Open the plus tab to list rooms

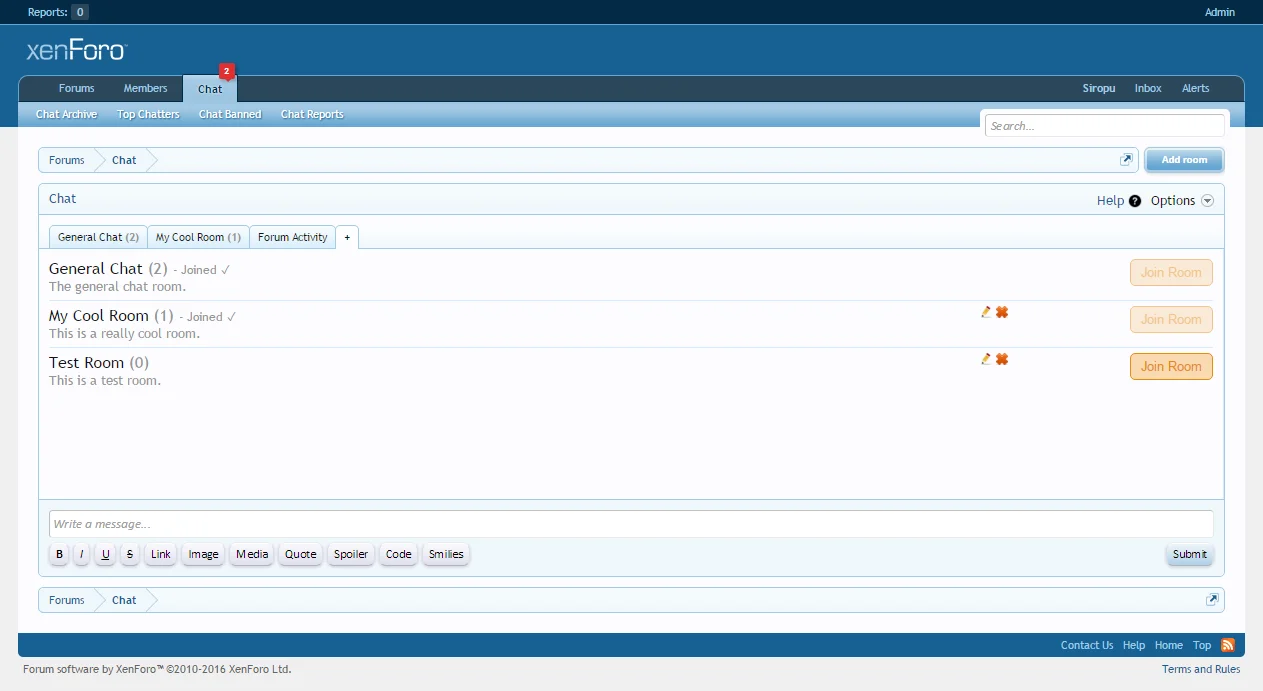[x=347, y=237]
